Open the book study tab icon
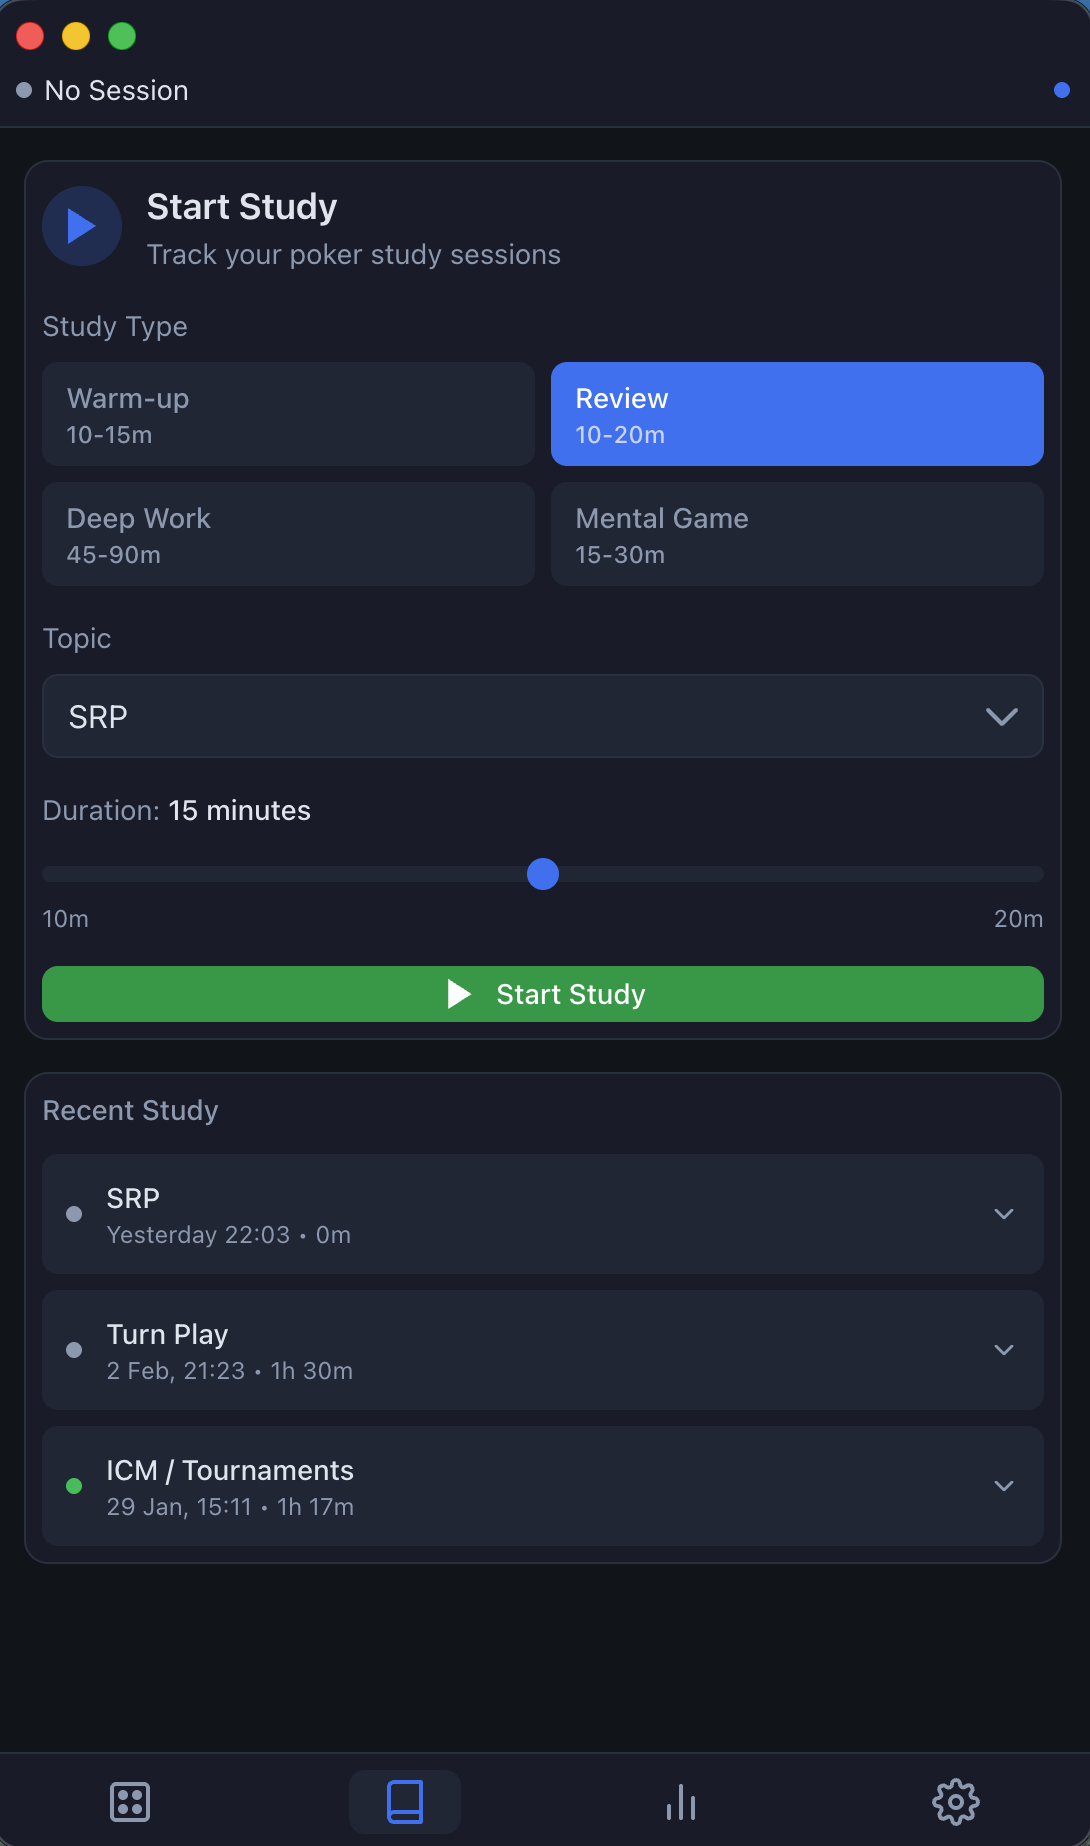 (405, 1802)
